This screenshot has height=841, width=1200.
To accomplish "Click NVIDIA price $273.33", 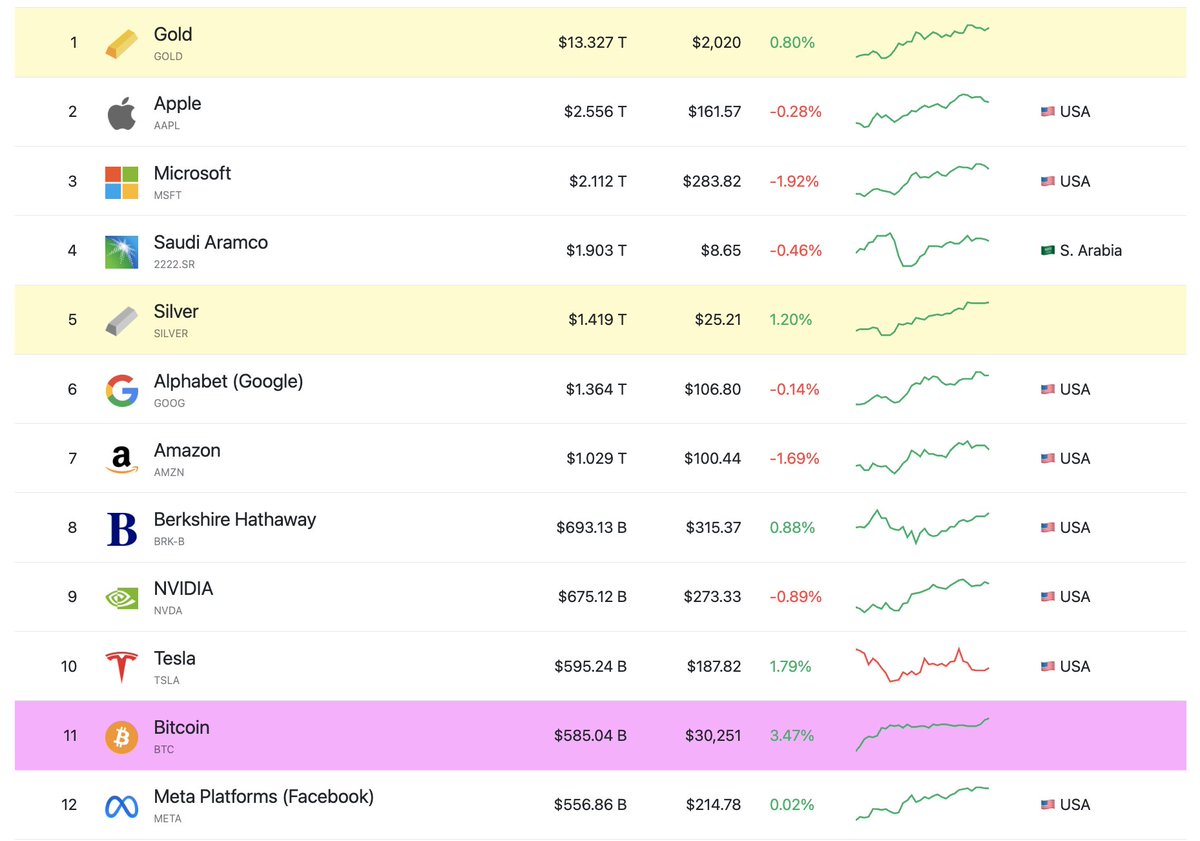I will tap(712, 597).
